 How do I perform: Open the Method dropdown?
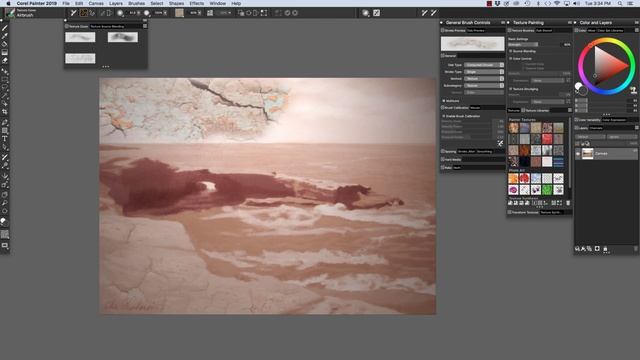pyautogui.click(x=484, y=79)
